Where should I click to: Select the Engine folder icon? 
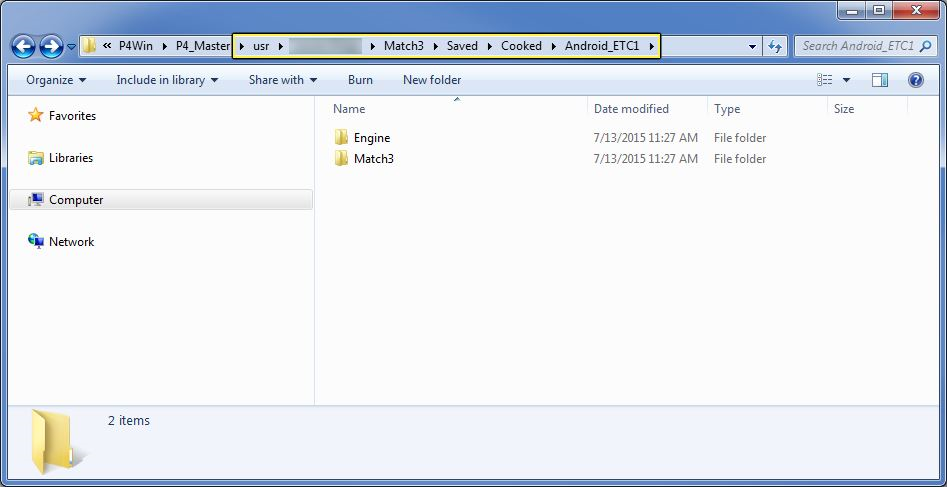341,138
